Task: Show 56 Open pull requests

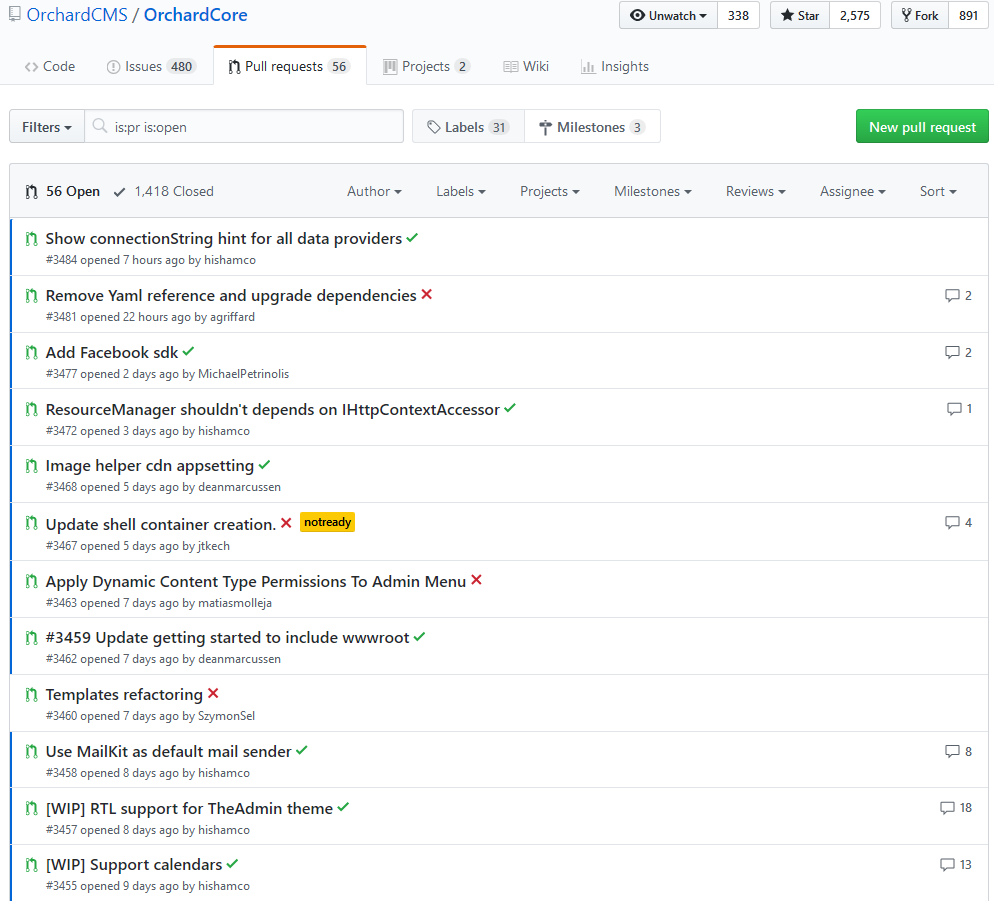Action: click(x=63, y=191)
